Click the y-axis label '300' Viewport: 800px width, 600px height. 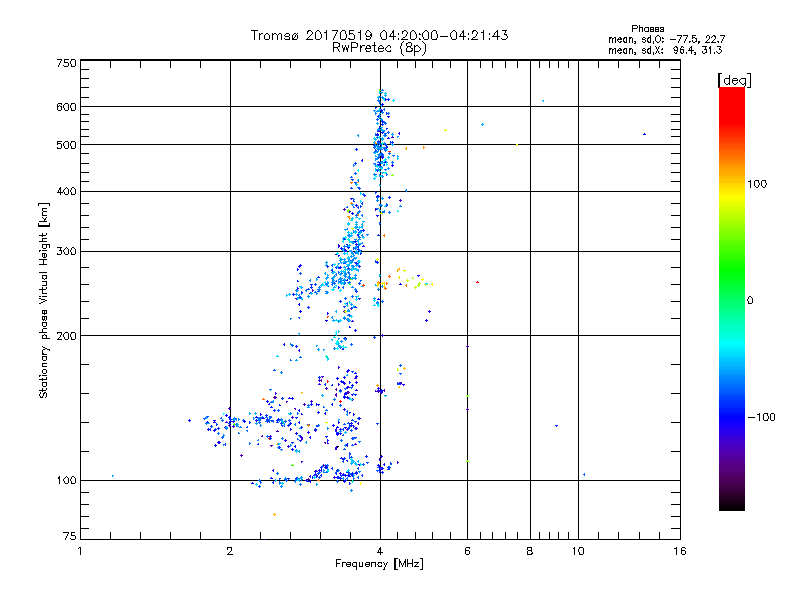pyautogui.click(x=66, y=252)
